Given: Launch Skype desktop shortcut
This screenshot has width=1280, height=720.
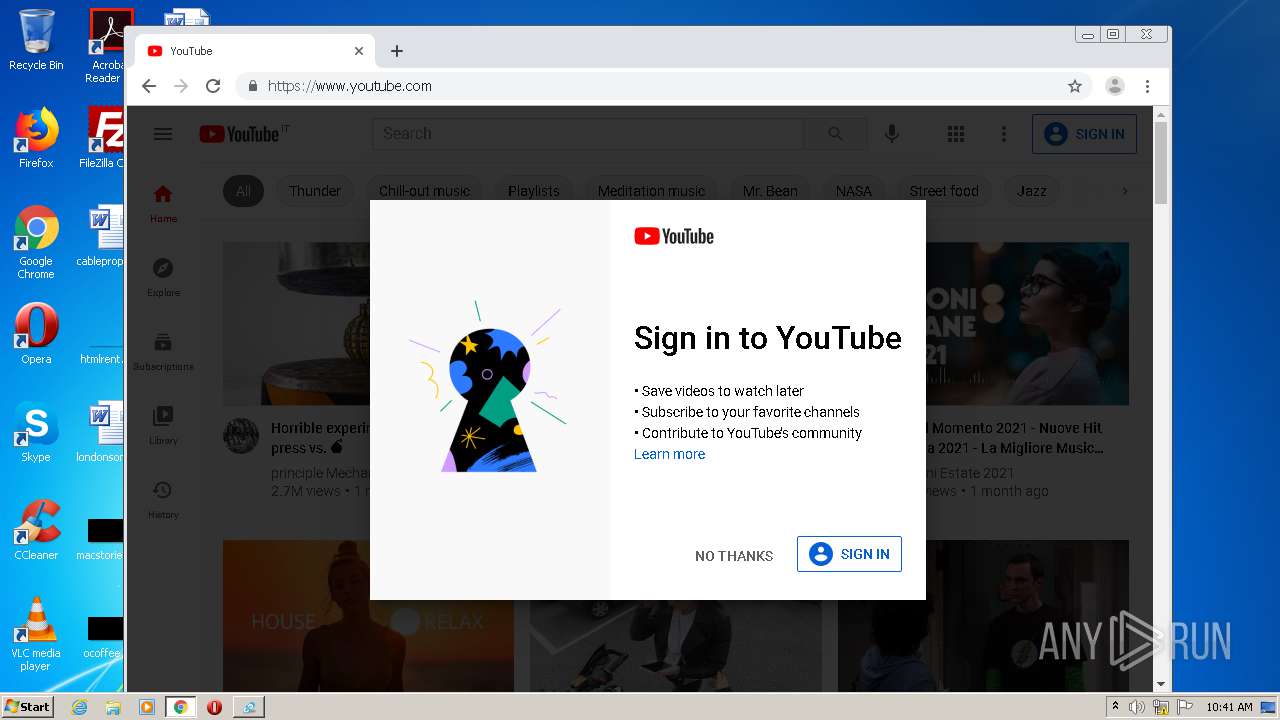Looking at the screenshot, I should pos(36,432).
